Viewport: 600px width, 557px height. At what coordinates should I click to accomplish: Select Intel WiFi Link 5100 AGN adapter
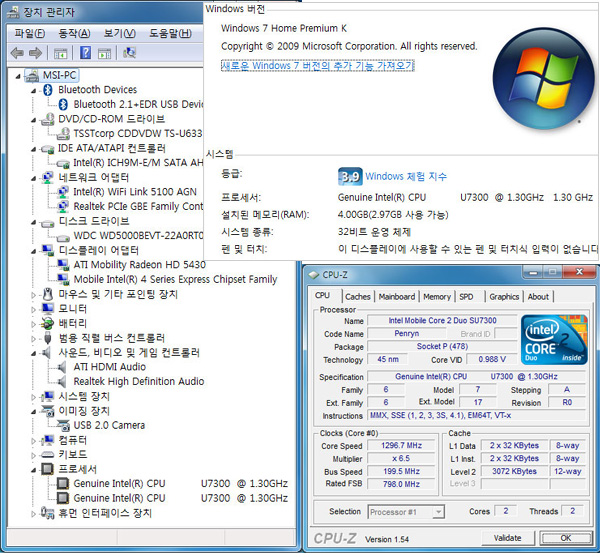point(134,191)
